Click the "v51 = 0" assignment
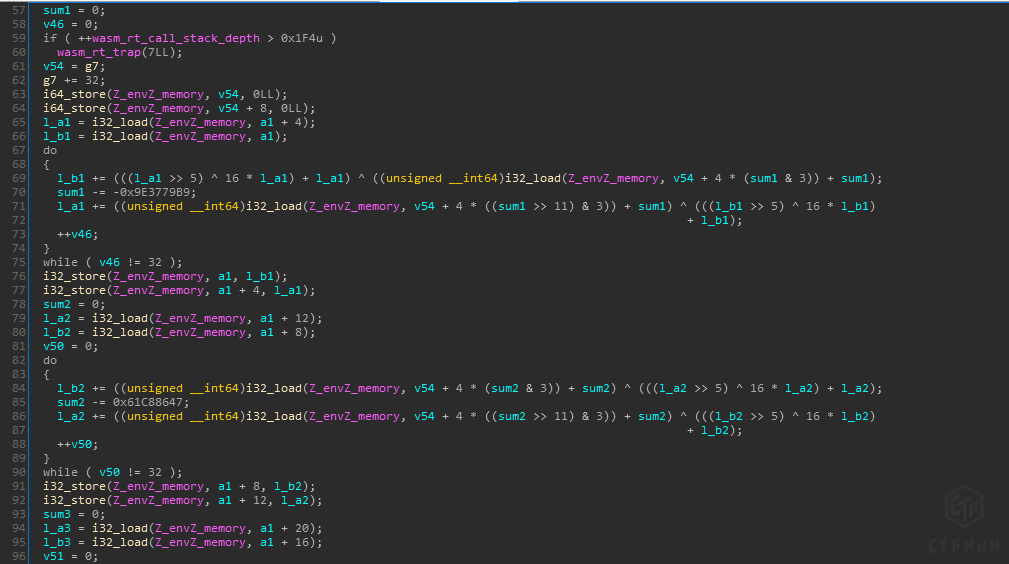The width and height of the screenshot is (1009, 564). pos(69,556)
